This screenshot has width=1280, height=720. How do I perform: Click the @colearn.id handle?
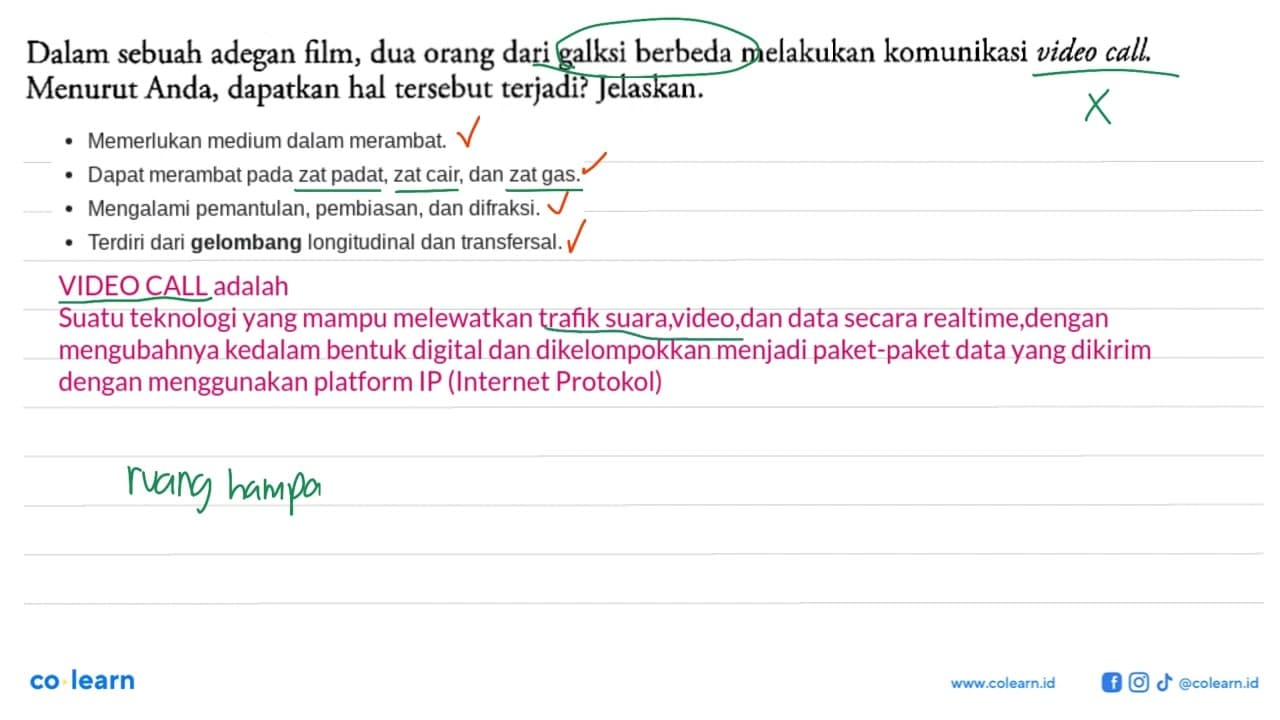tap(1219, 683)
